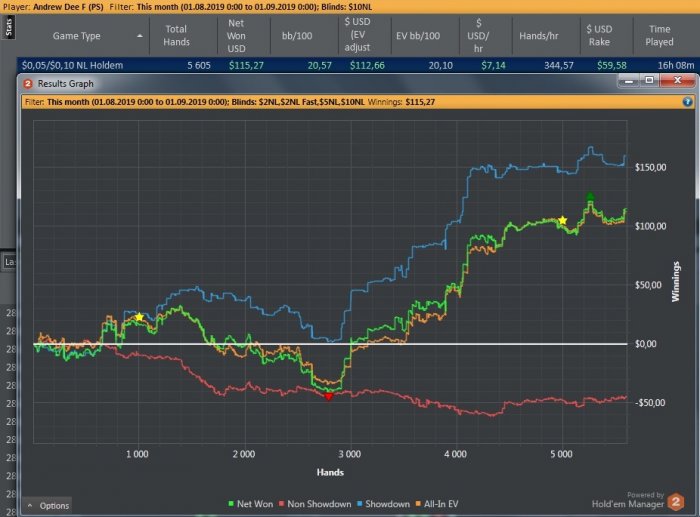Click the Results Graph window app icon
700x517 pixels.
point(28,83)
